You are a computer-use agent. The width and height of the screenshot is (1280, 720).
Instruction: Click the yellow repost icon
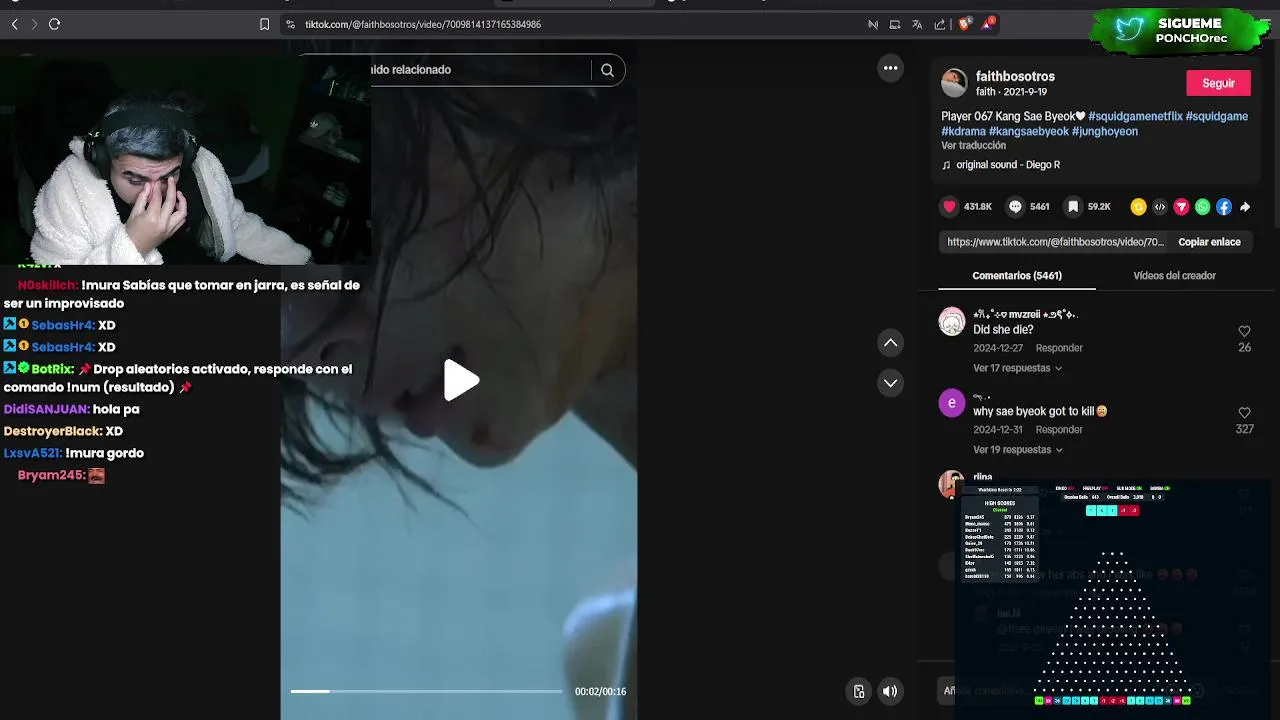point(1138,207)
